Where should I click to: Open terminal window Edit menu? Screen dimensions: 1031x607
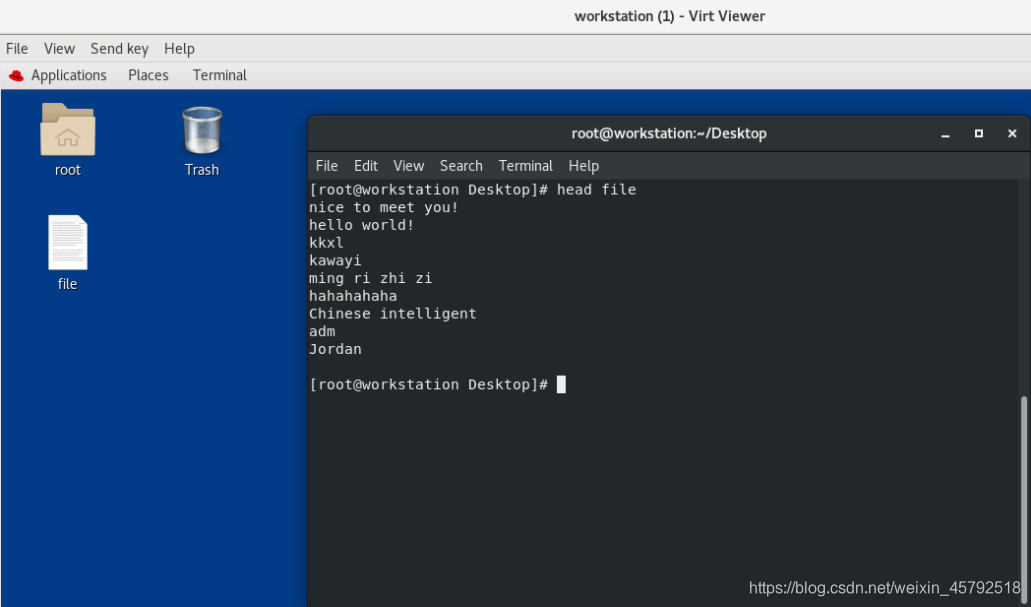[x=366, y=166]
